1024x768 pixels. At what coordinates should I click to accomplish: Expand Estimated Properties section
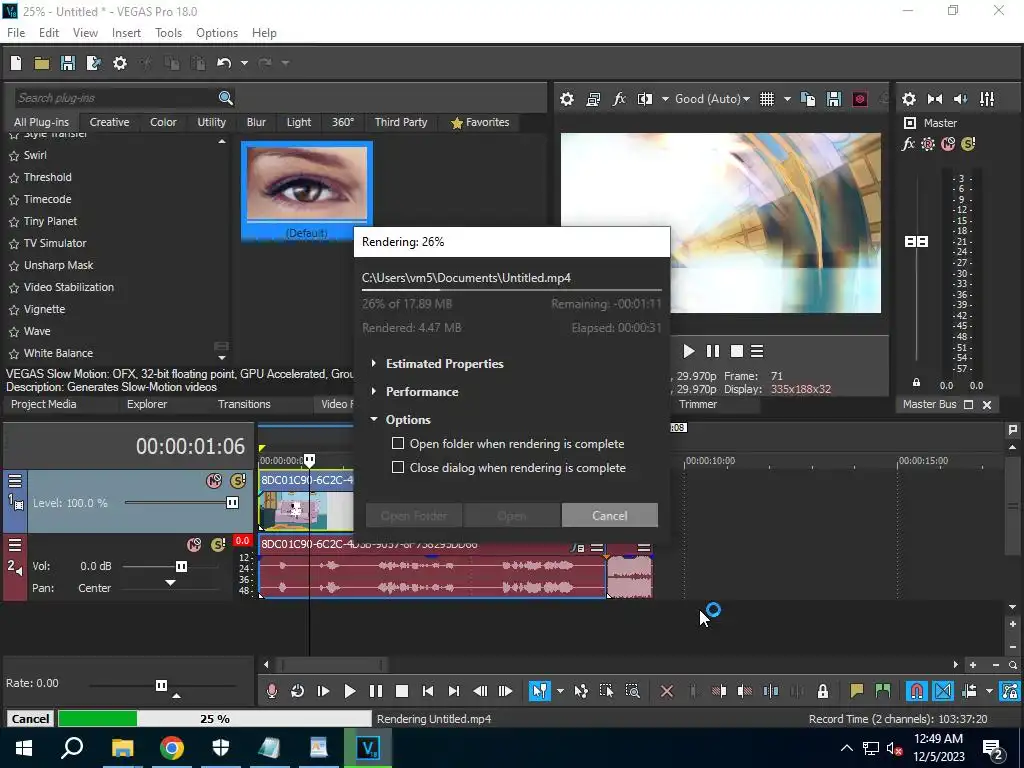374,363
